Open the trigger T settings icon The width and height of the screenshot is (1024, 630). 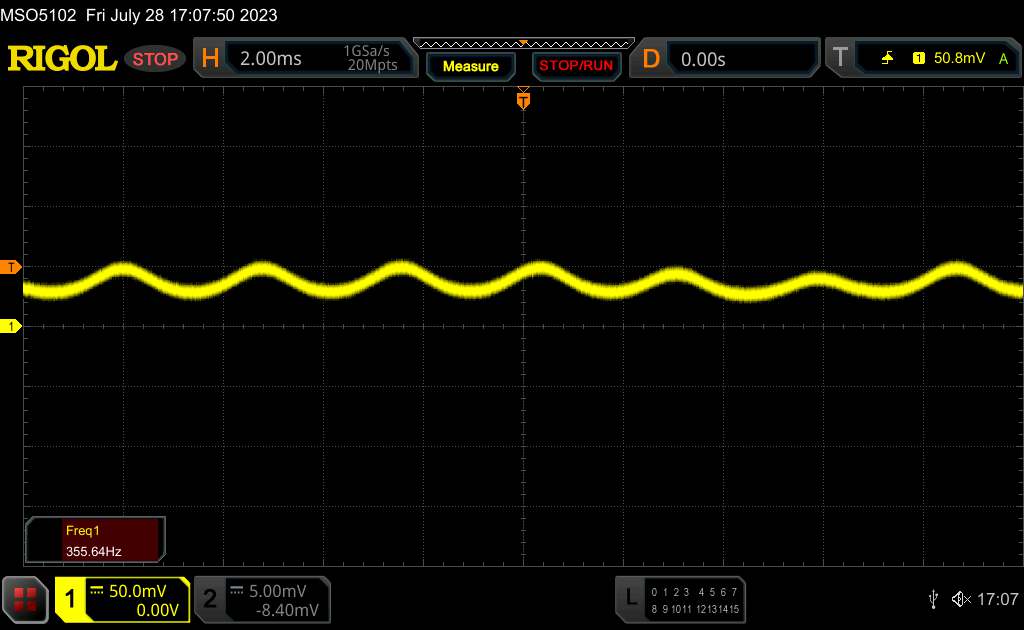tap(840, 57)
